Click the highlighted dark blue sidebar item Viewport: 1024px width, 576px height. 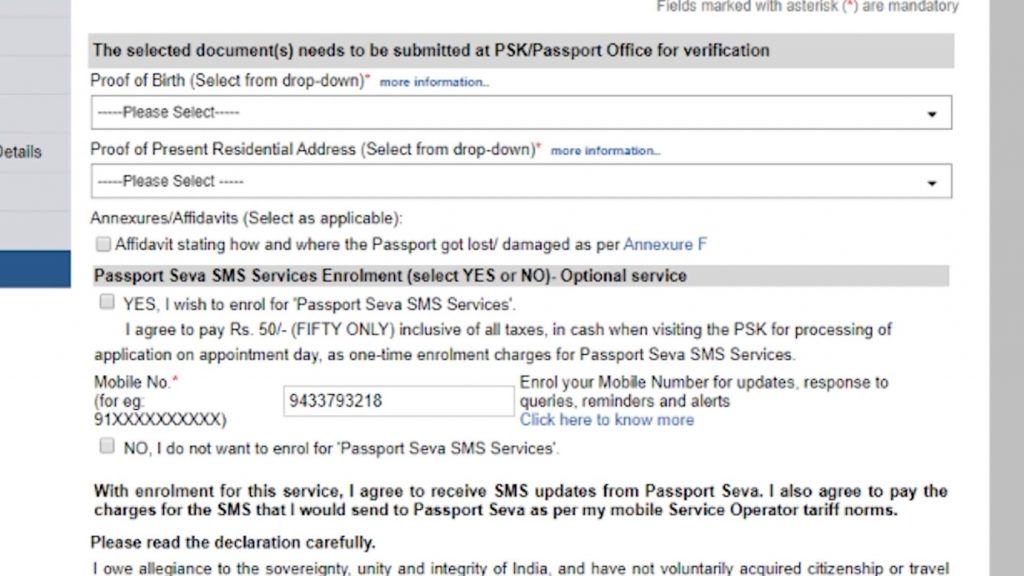click(35, 270)
